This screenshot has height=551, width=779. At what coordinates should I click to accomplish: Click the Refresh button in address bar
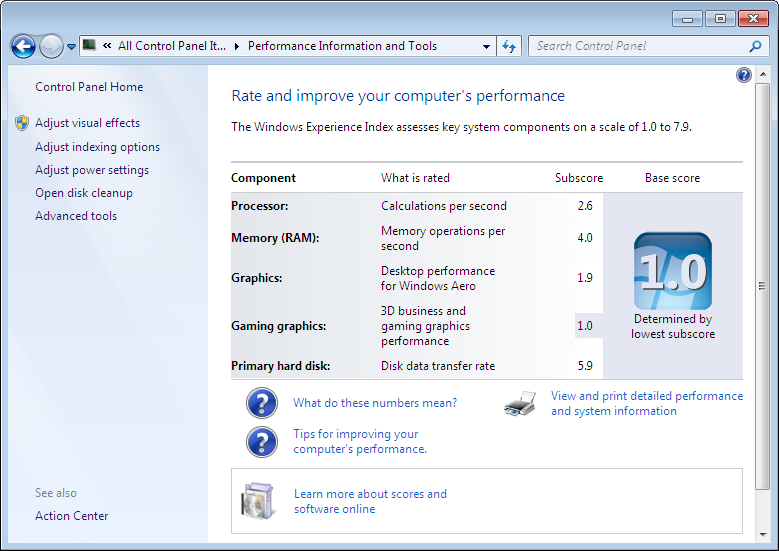509,46
